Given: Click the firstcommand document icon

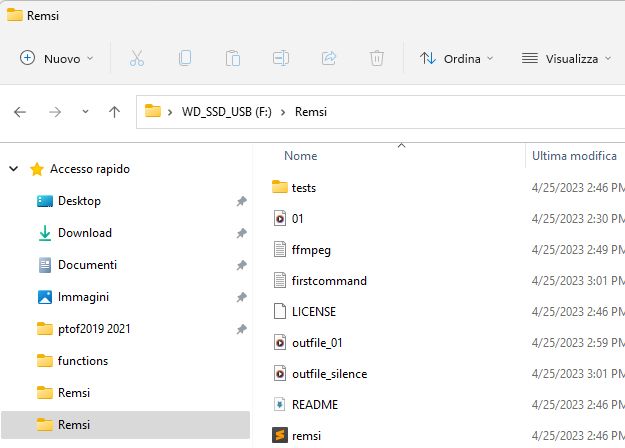Looking at the screenshot, I should [280, 281].
